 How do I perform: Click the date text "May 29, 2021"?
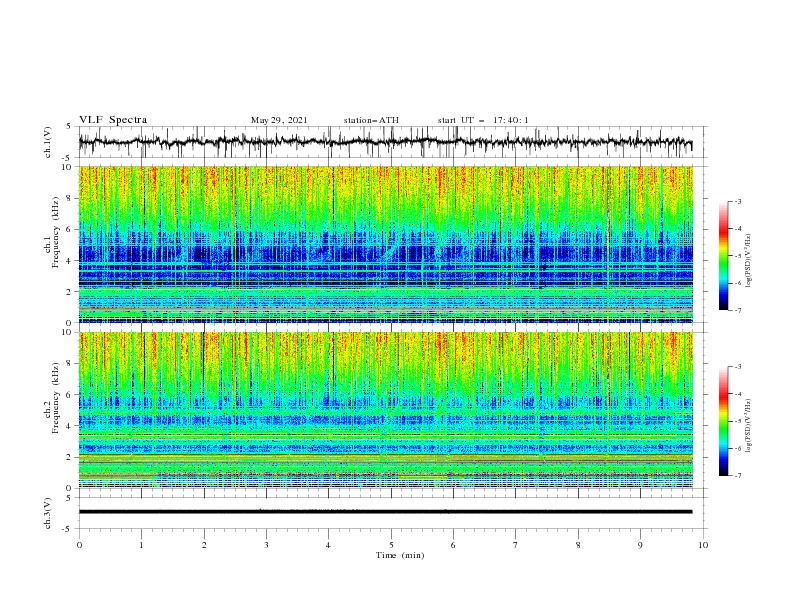tap(279, 120)
